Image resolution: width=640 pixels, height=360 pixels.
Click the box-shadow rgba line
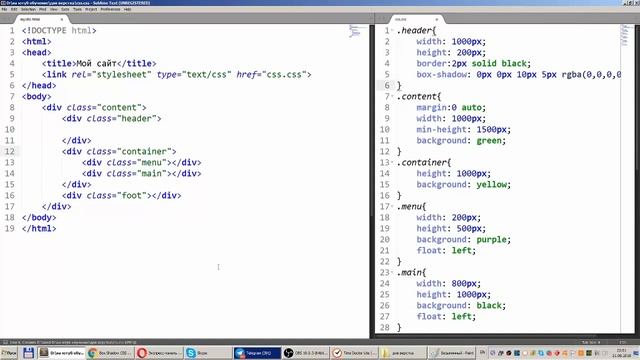[x=519, y=75]
